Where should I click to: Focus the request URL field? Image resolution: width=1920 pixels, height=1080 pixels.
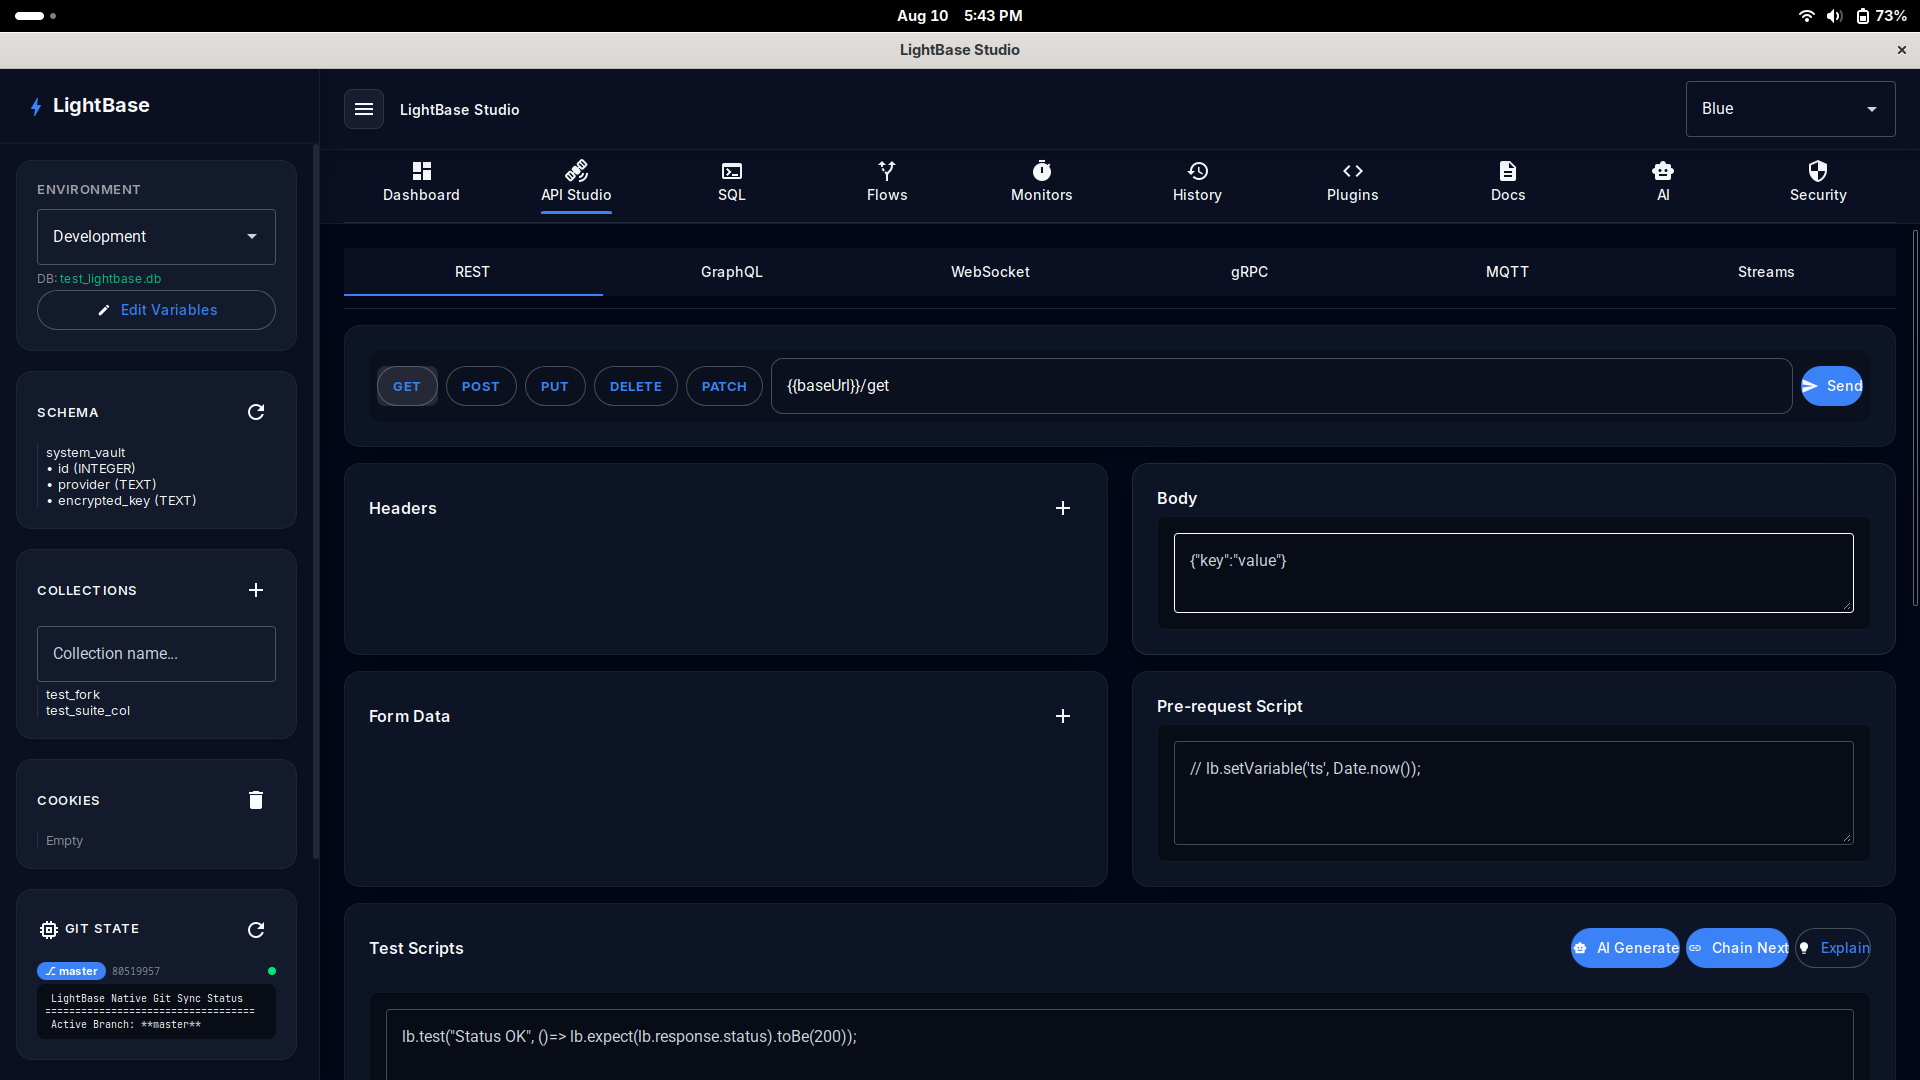tap(1281, 386)
